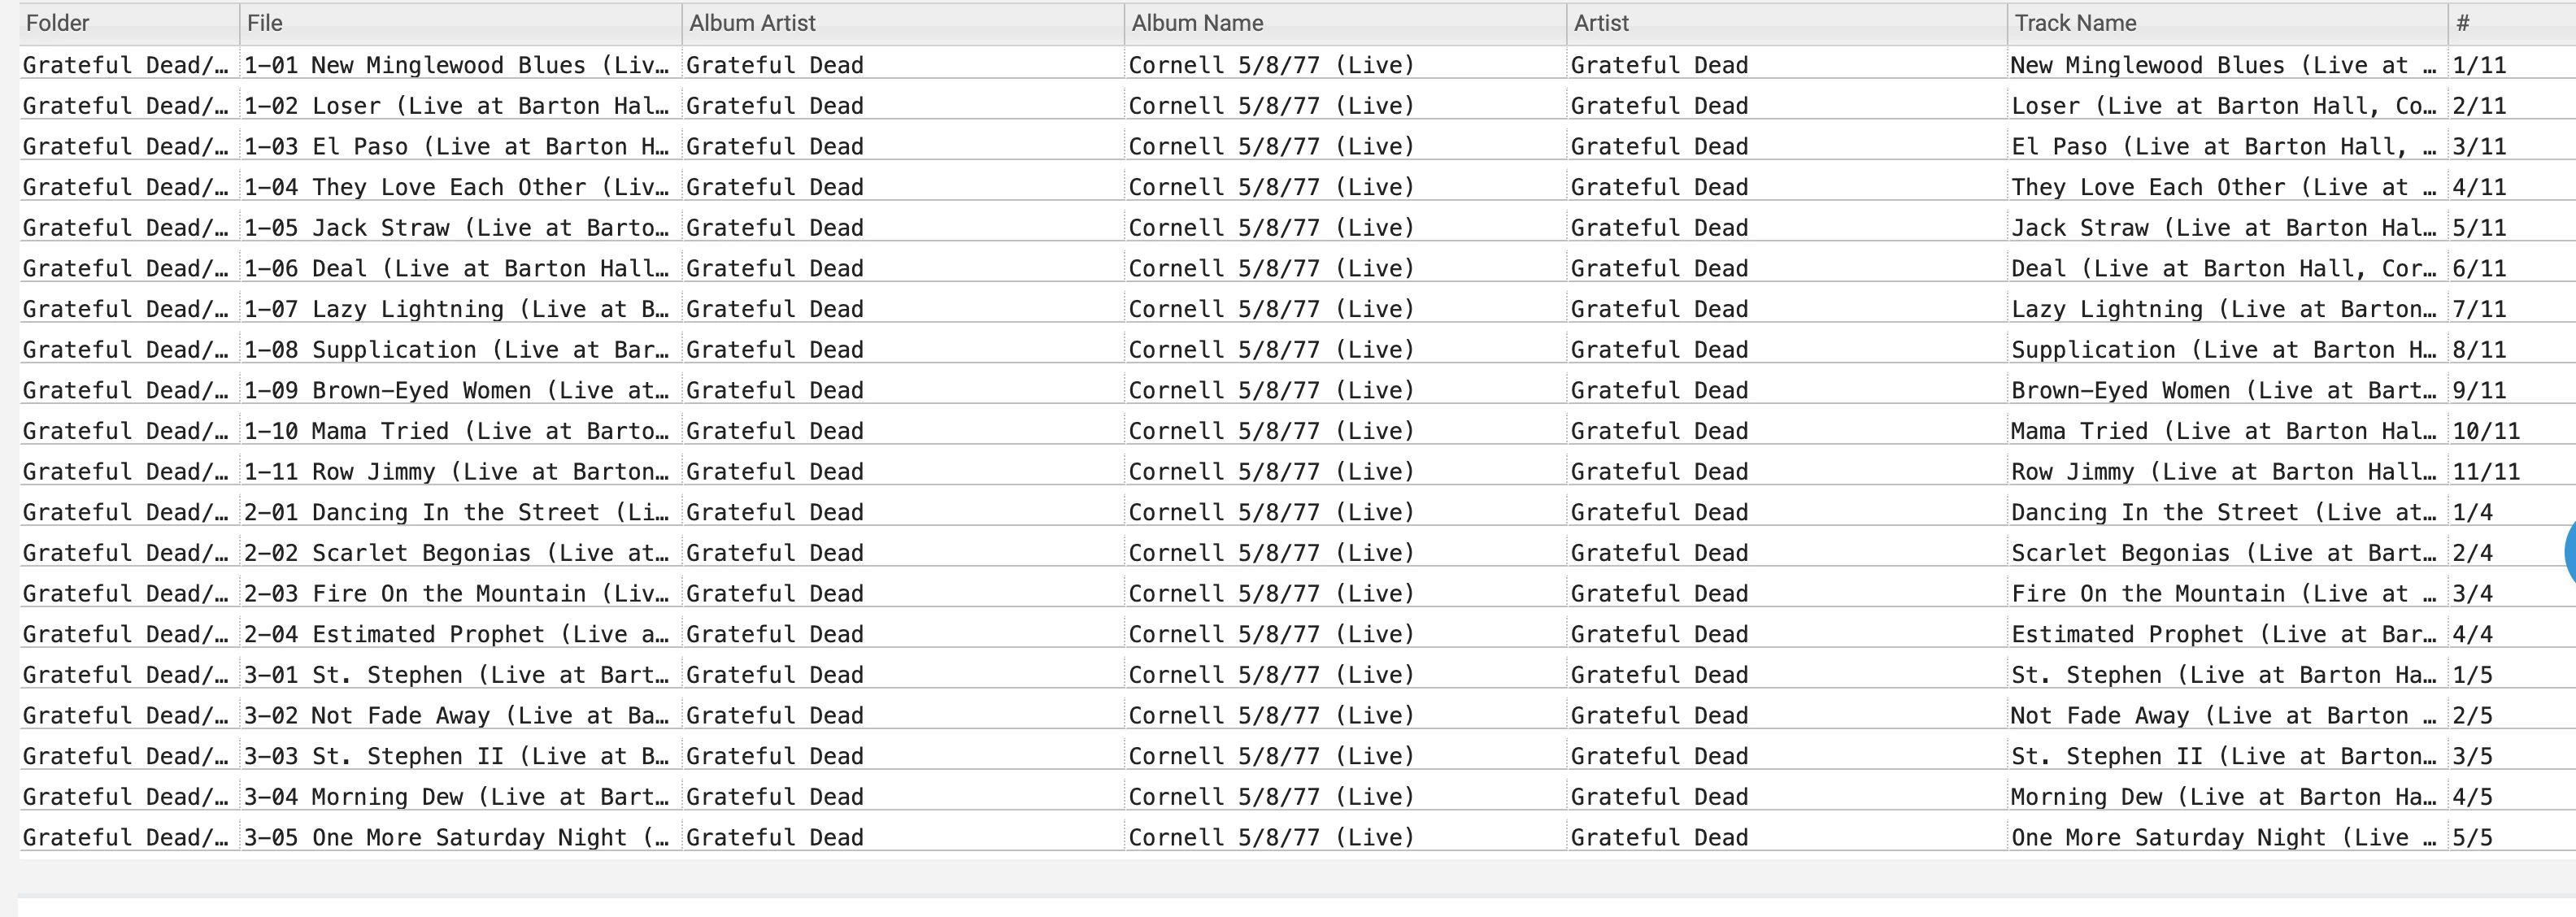Click 'Morning Dew' in the Track Name column
Viewport: 2576px width, 917px height.
point(2223,797)
